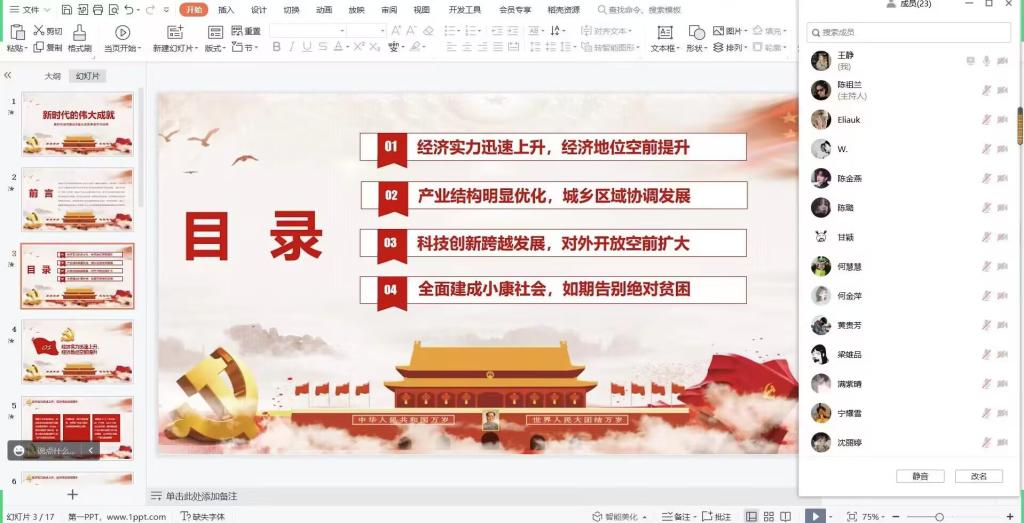Open the font color dropdown arrow
Screen dimensions: 1024x523
(347, 47)
